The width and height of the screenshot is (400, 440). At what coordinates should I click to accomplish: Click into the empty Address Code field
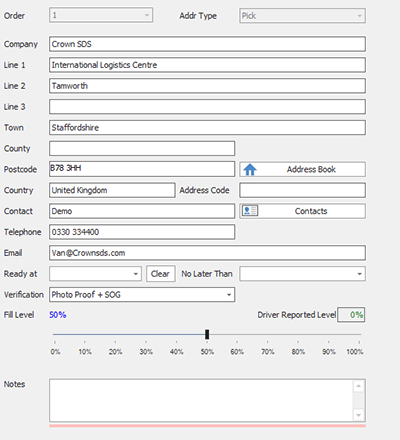pos(302,190)
